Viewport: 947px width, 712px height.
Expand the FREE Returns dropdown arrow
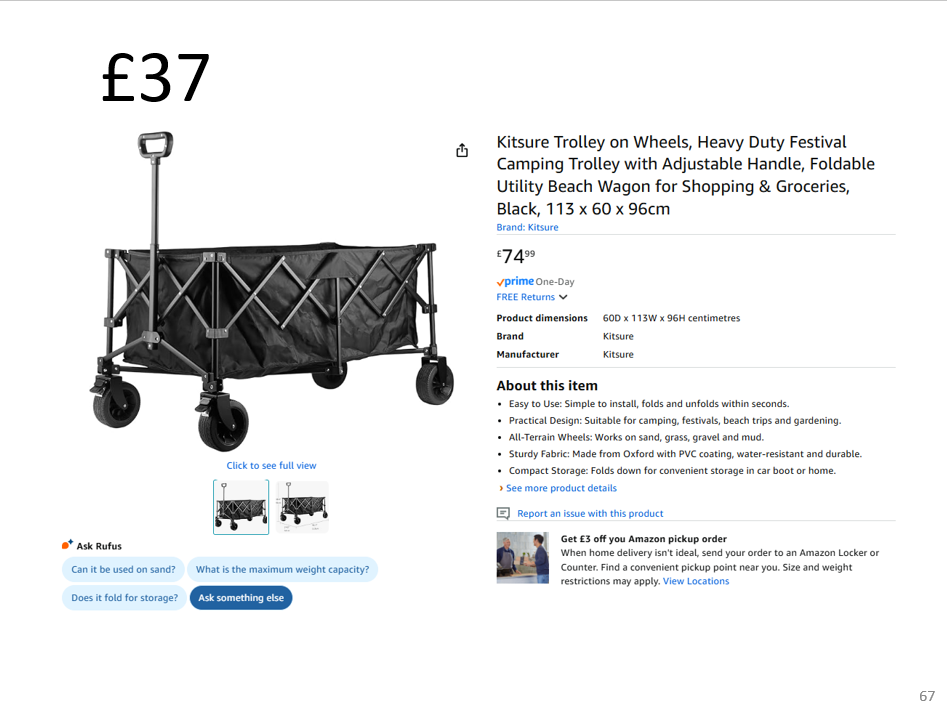pos(563,297)
